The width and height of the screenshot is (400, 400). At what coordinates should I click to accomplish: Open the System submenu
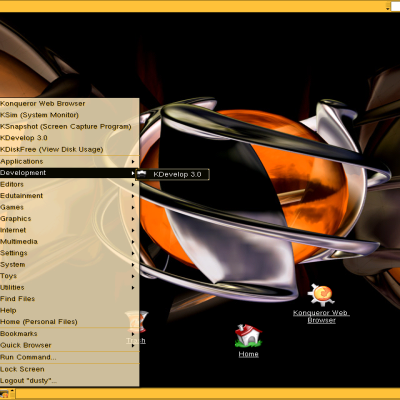[69, 265]
